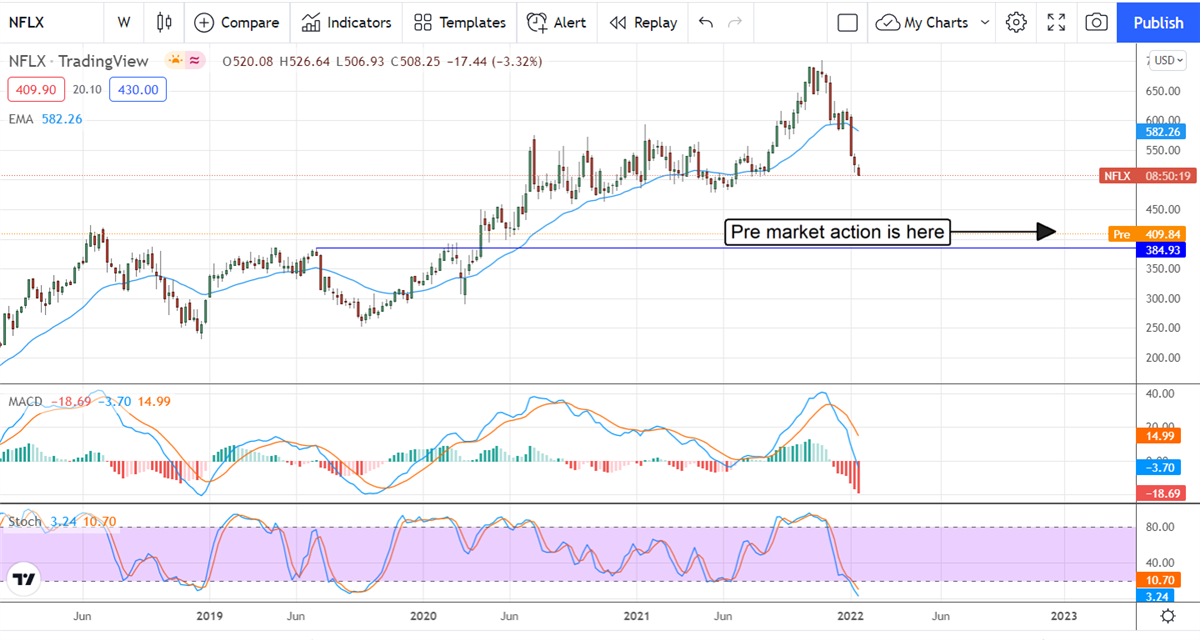Click the Publish button
1200x640 pixels.
click(1158, 22)
